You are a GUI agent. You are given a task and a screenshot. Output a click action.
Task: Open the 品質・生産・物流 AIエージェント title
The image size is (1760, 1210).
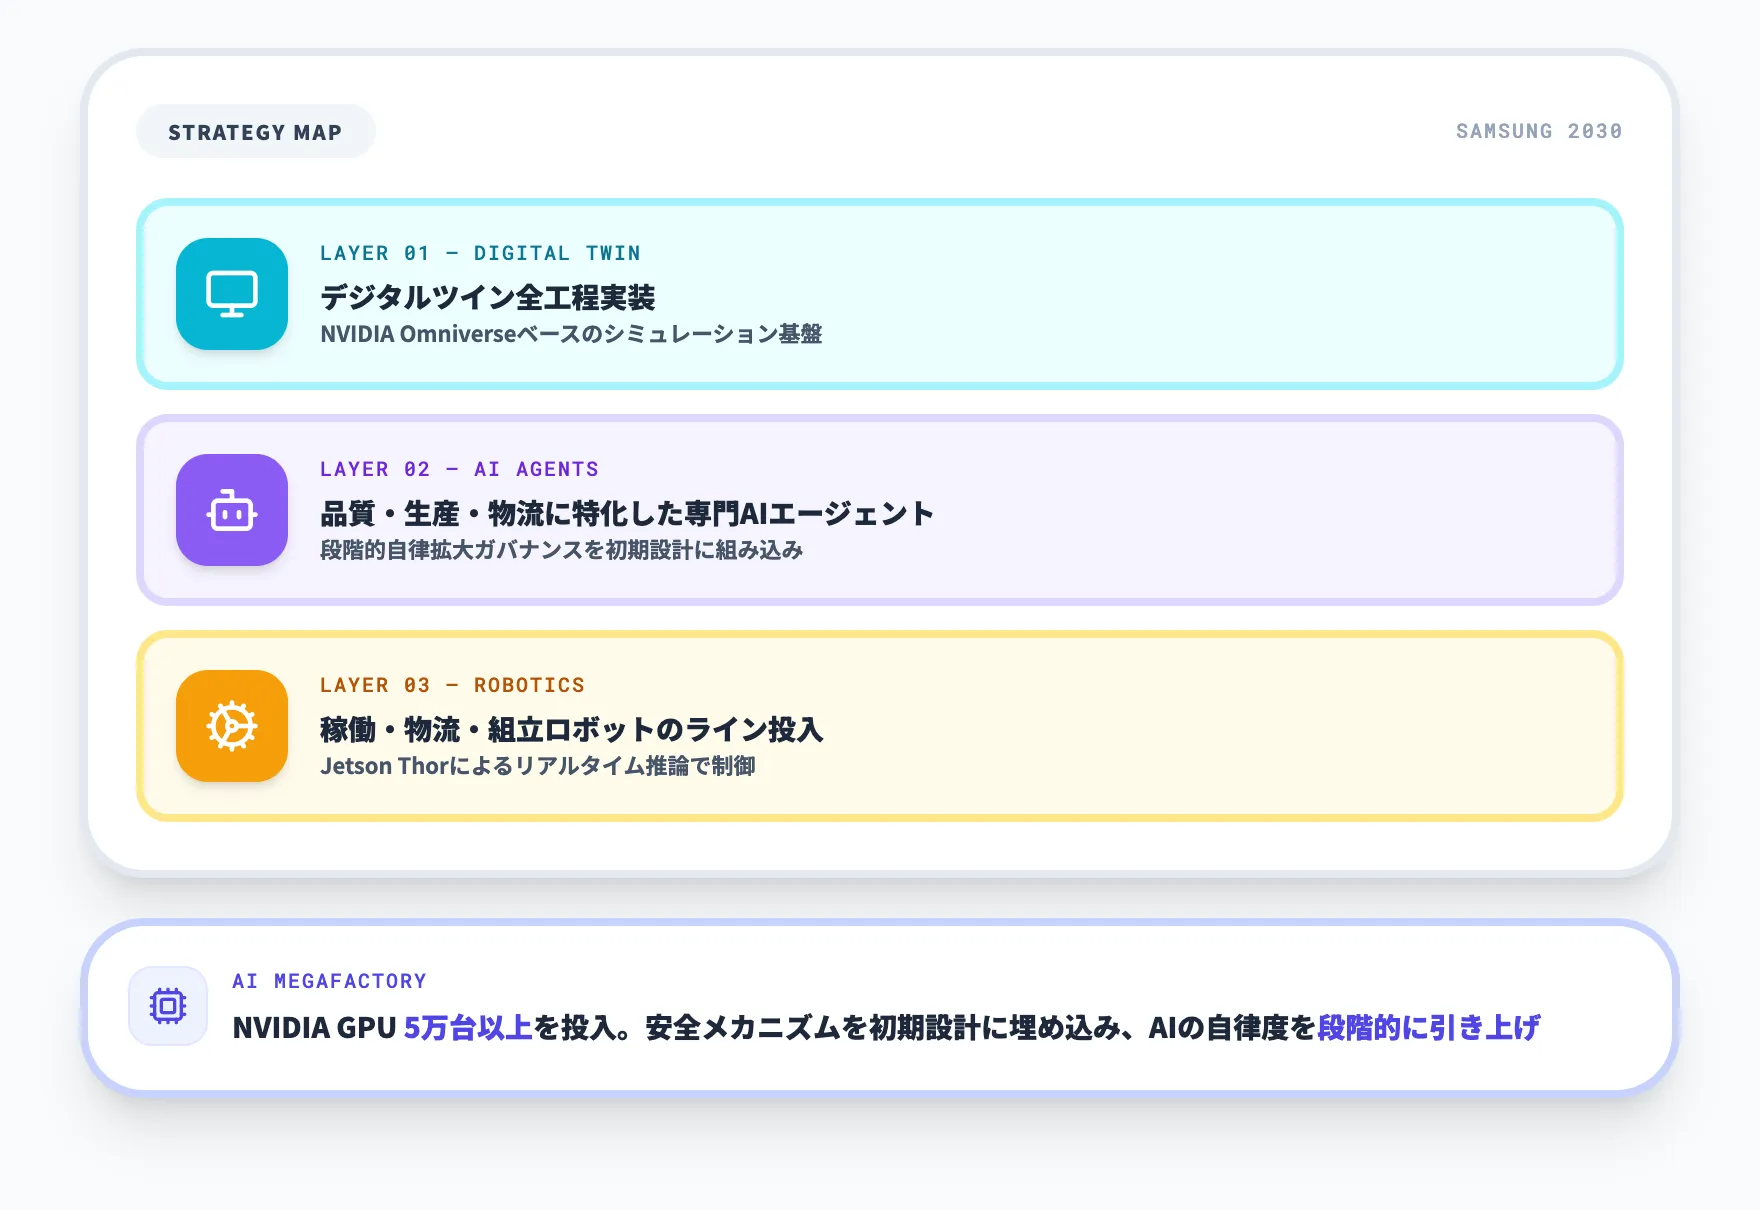click(627, 513)
